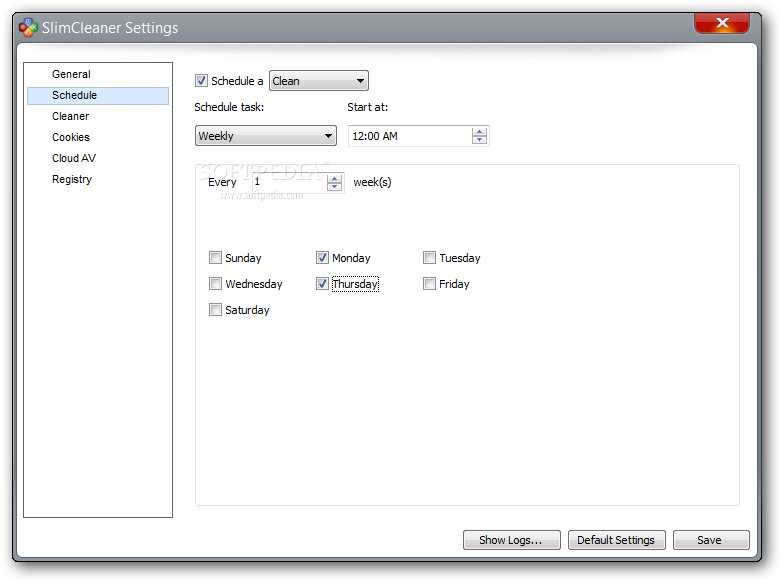The height and width of the screenshot is (582, 782).
Task: Open the Clean task type dropdown
Action: tap(319, 81)
